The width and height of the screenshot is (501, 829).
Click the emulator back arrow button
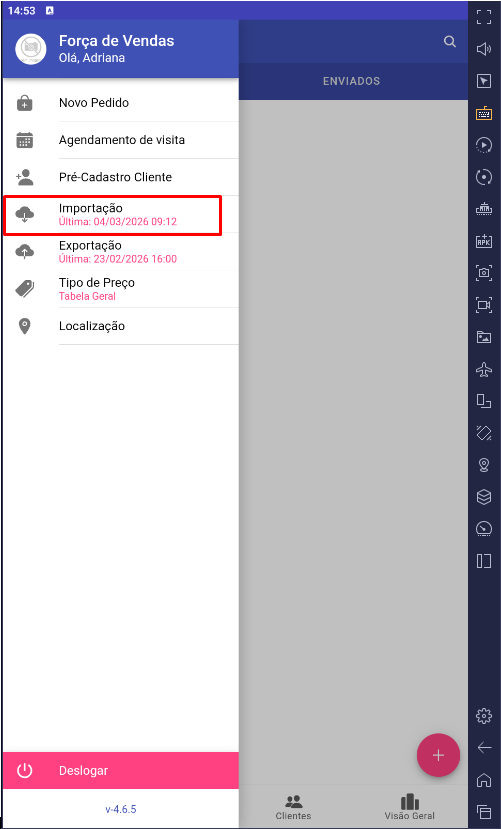(x=484, y=747)
